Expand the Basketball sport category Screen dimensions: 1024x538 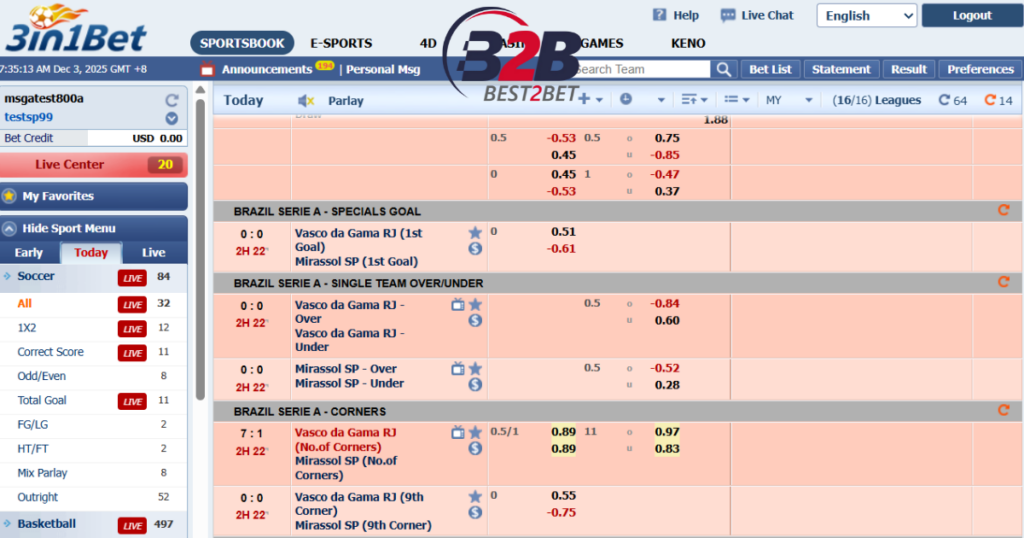(x=46, y=524)
